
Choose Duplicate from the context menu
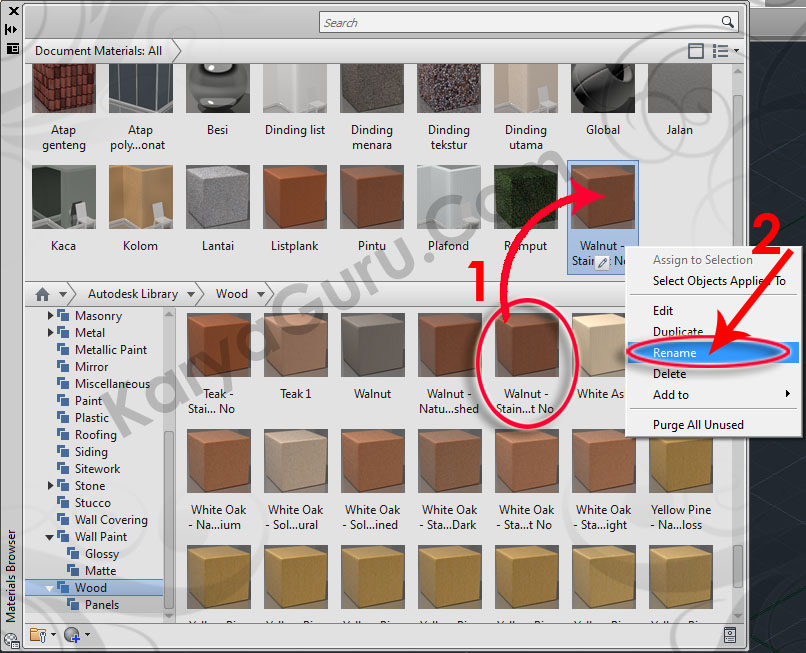pyautogui.click(x=677, y=332)
